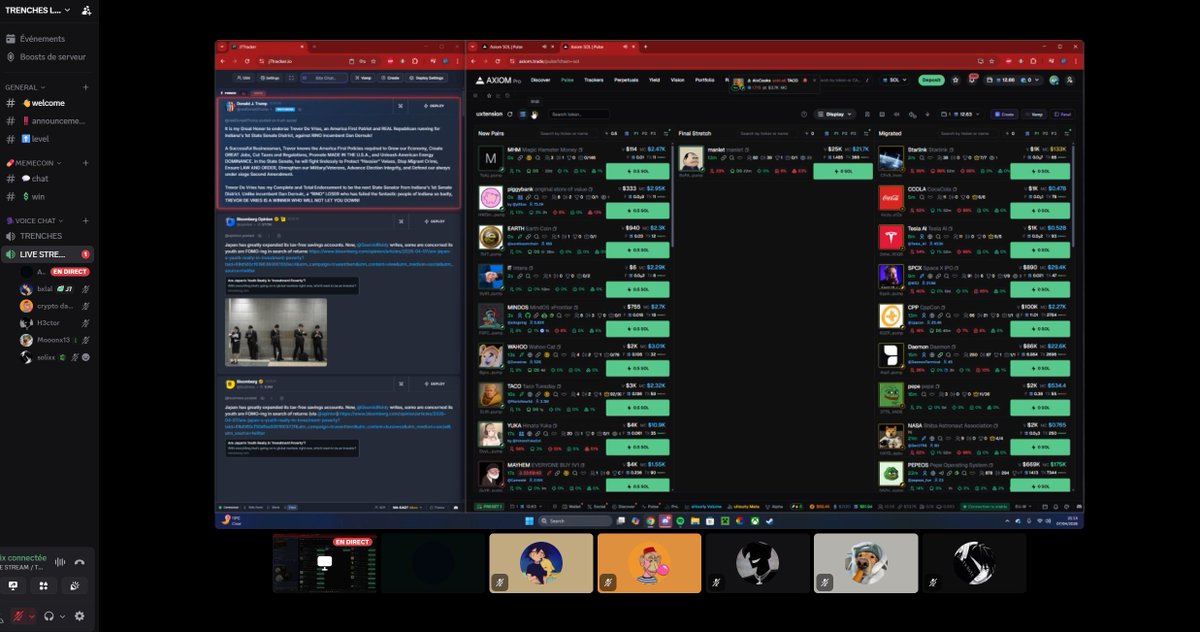Viewport: 1200px width, 632px height.
Task: Open Boosts de serveur
Action: [x=47, y=56]
